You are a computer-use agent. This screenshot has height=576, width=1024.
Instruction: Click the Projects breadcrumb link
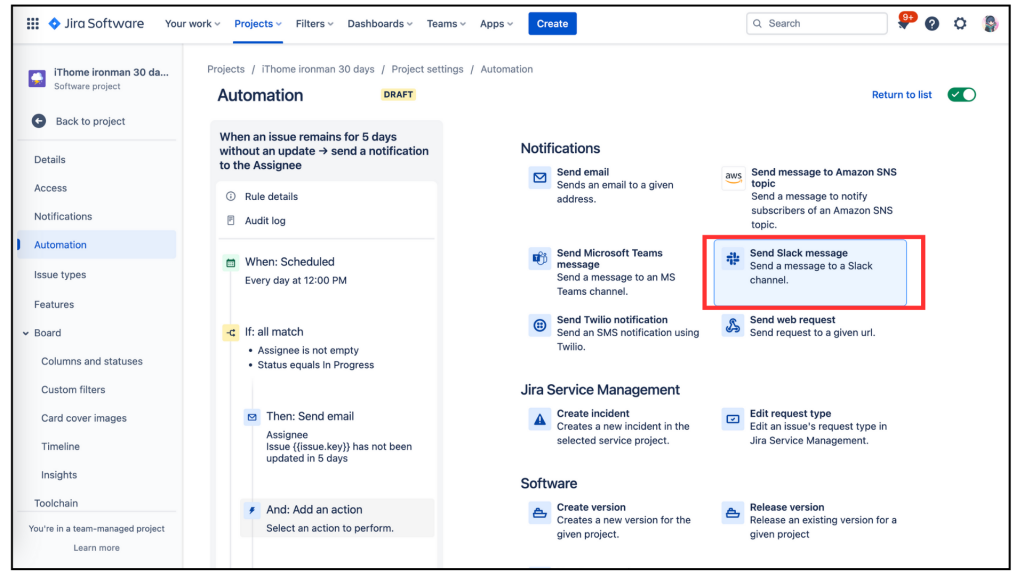tap(226, 69)
